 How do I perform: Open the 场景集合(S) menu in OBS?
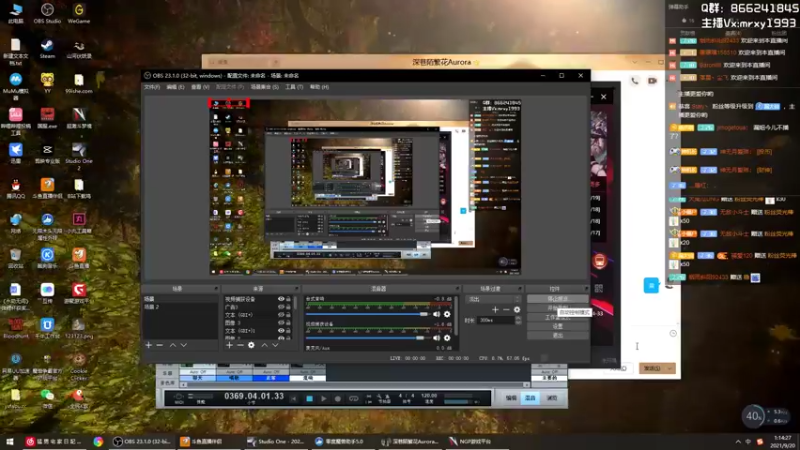264,87
